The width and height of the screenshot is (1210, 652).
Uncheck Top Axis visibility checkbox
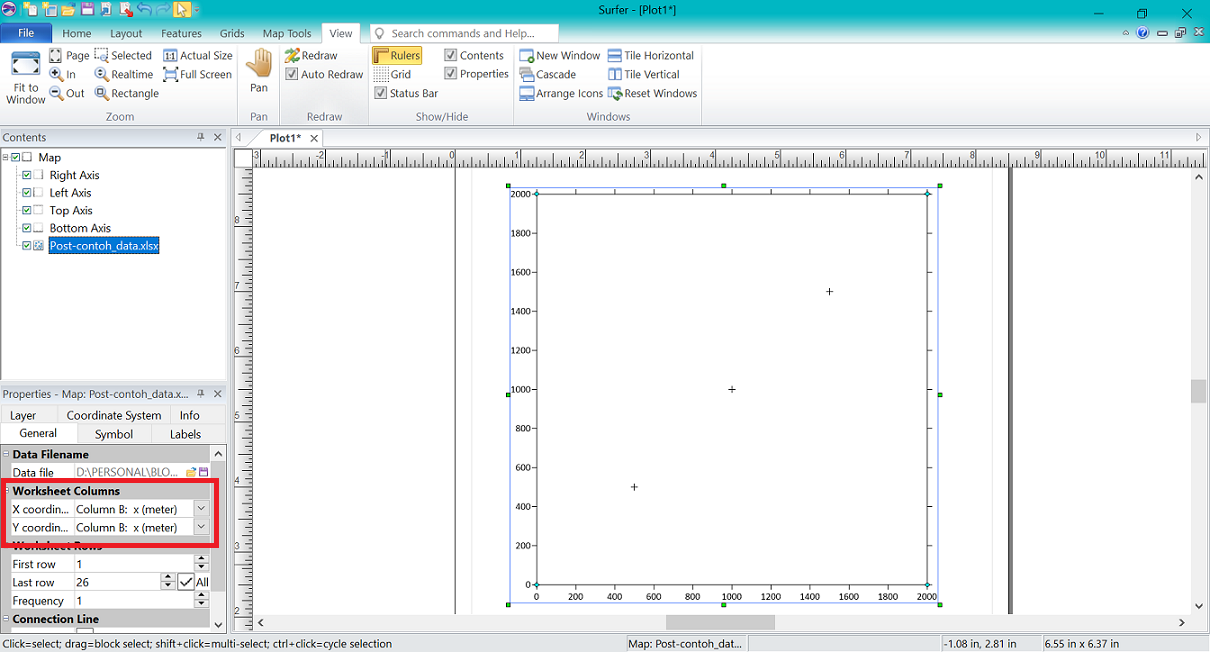point(27,210)
